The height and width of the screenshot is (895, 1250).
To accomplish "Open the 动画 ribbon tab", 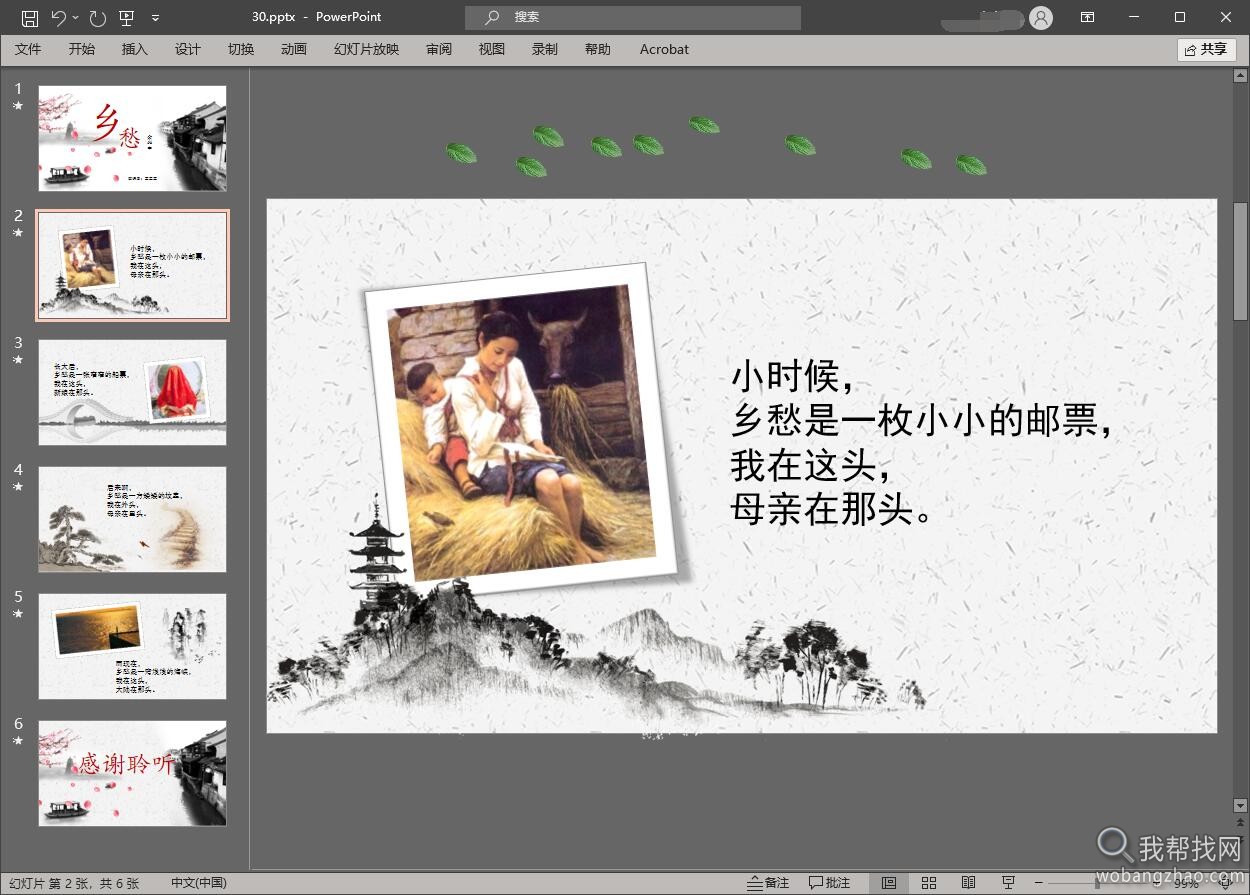I will pyautogui.click(x=294, y=49).
